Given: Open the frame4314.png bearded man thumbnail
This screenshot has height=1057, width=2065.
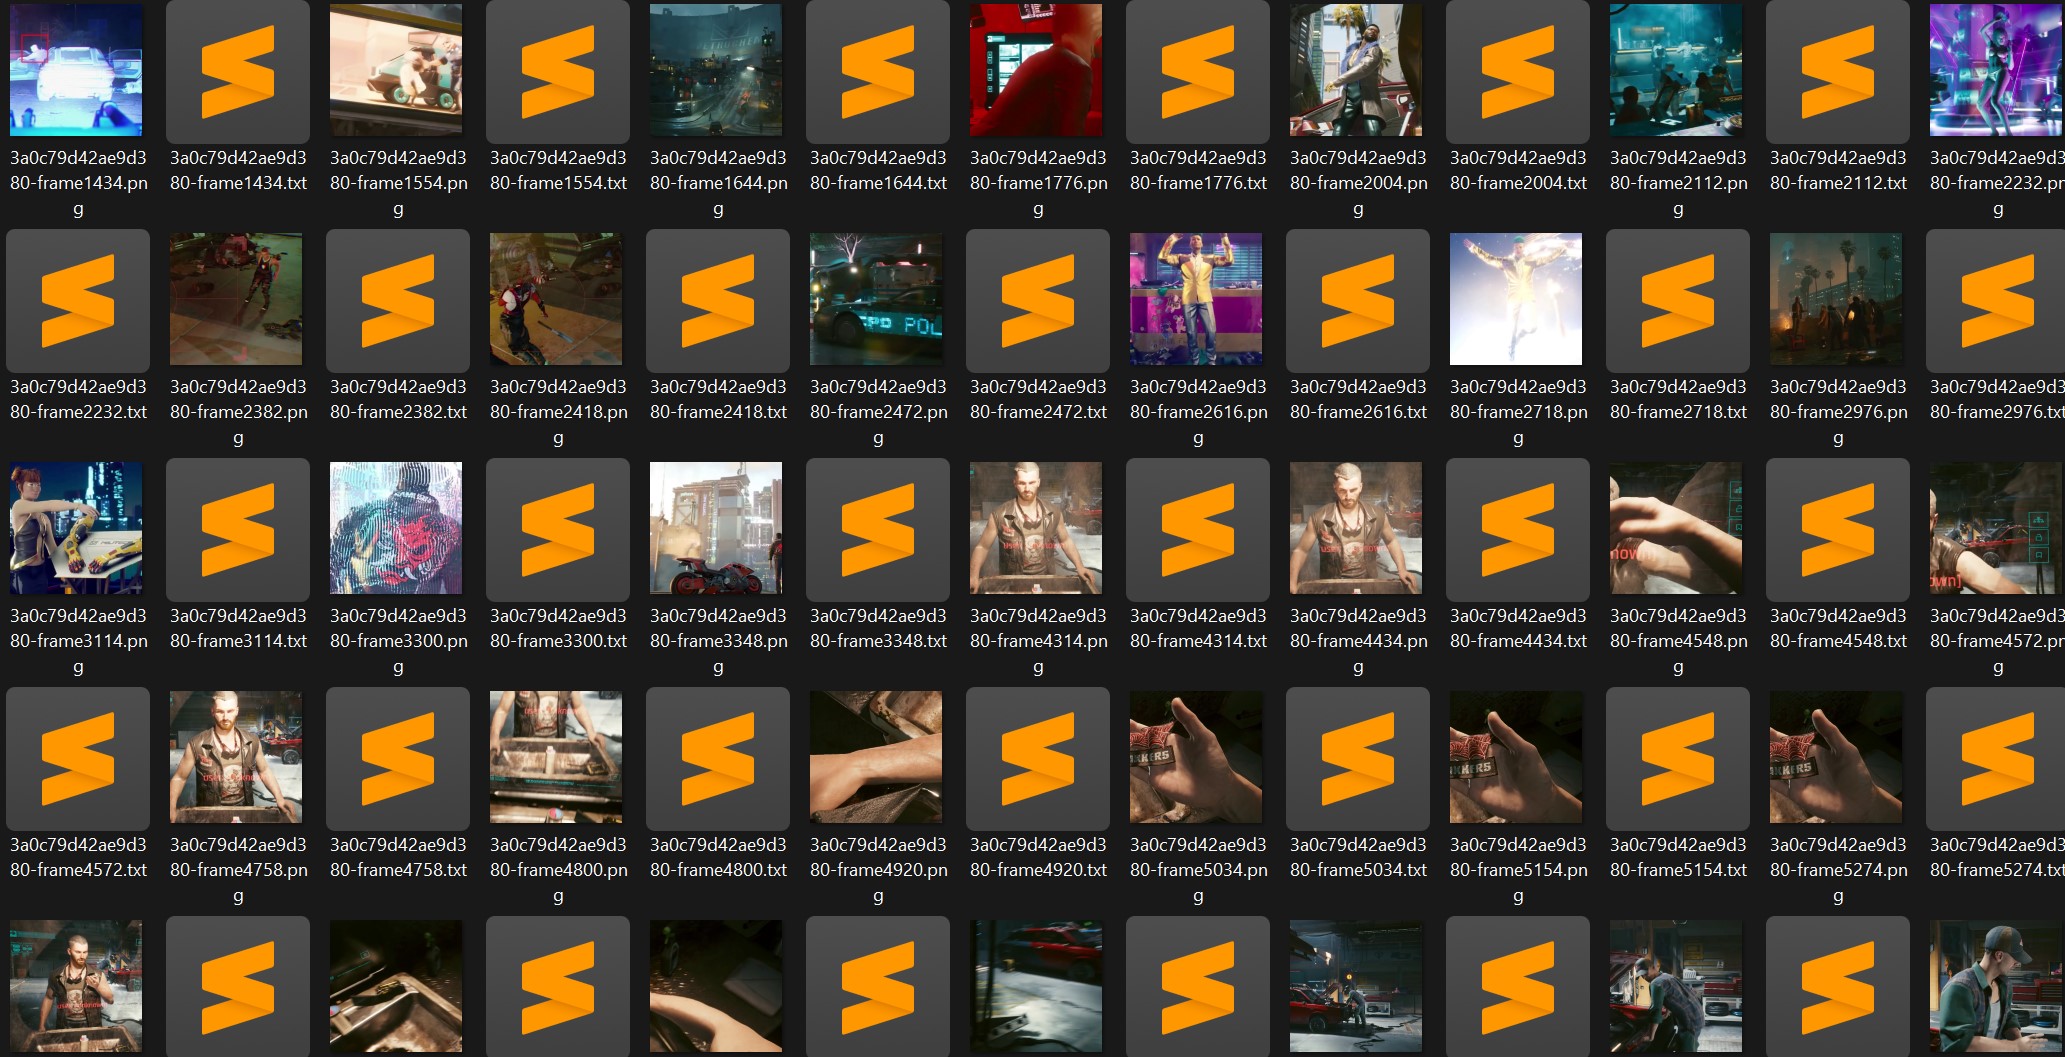Looking at the screenshot, I should point(1036,528).
